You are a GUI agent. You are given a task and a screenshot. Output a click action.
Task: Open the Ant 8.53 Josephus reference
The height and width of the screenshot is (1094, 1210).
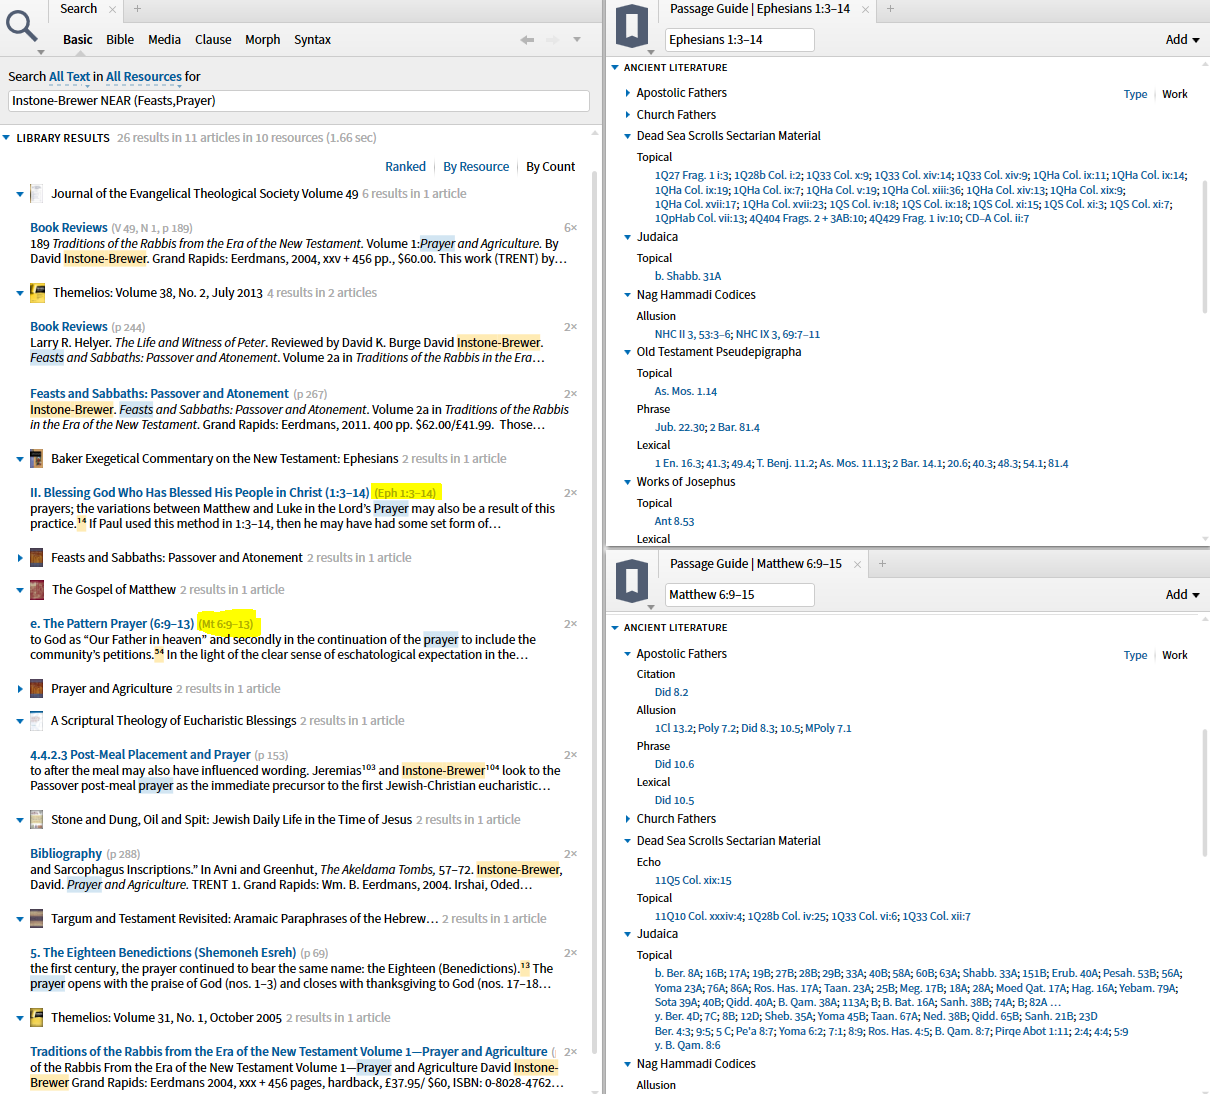coord(674,521)
